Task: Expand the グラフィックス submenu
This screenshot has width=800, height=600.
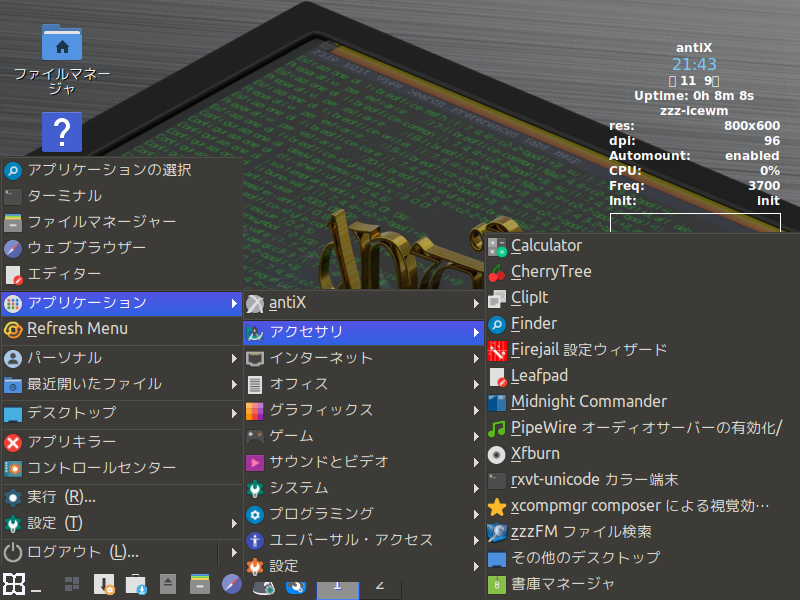Action: tap(364, 411)
